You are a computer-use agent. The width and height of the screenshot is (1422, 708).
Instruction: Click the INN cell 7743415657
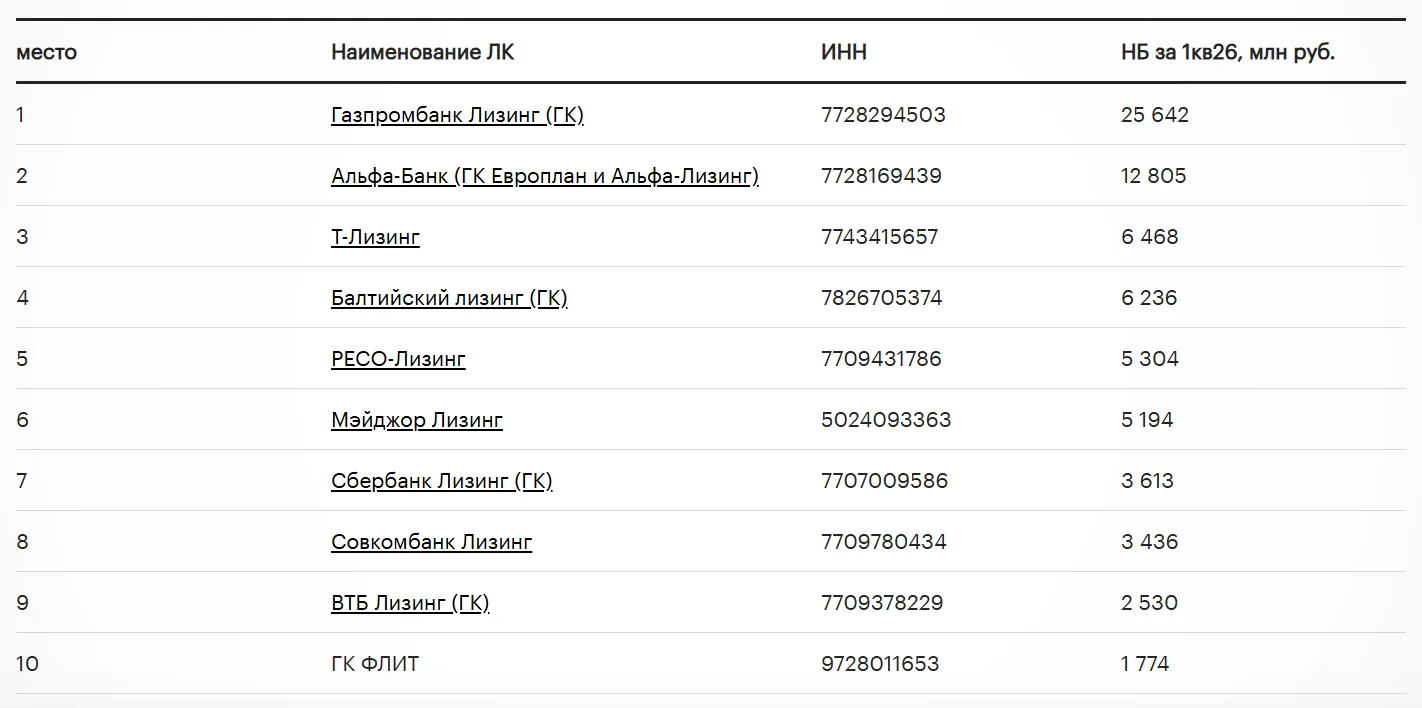click(880, 237)
